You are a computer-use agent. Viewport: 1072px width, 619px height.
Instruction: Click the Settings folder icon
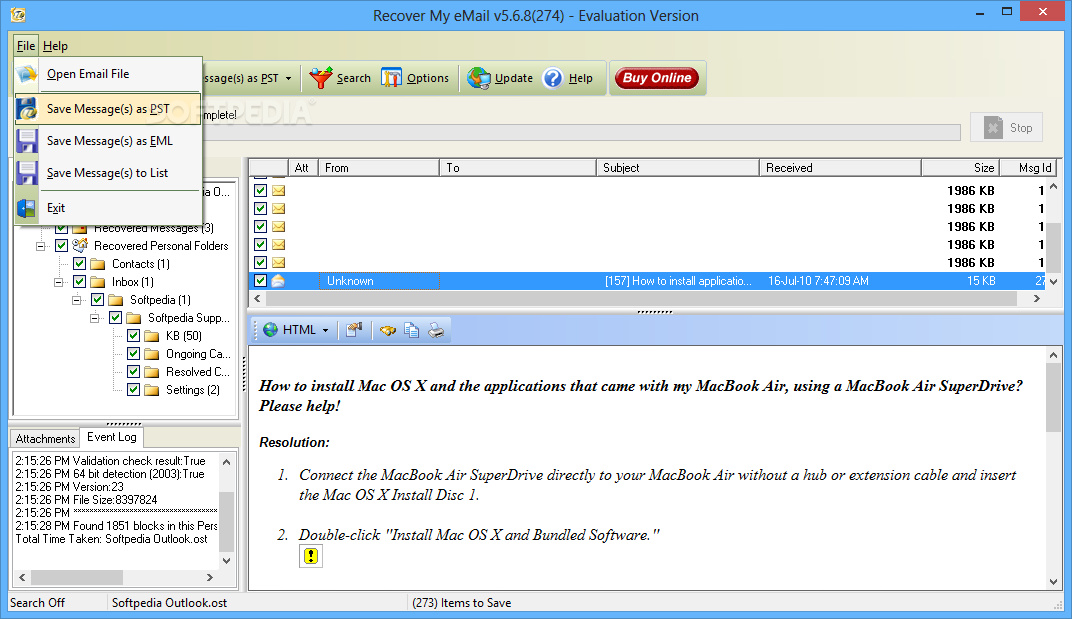coord(152,390)
